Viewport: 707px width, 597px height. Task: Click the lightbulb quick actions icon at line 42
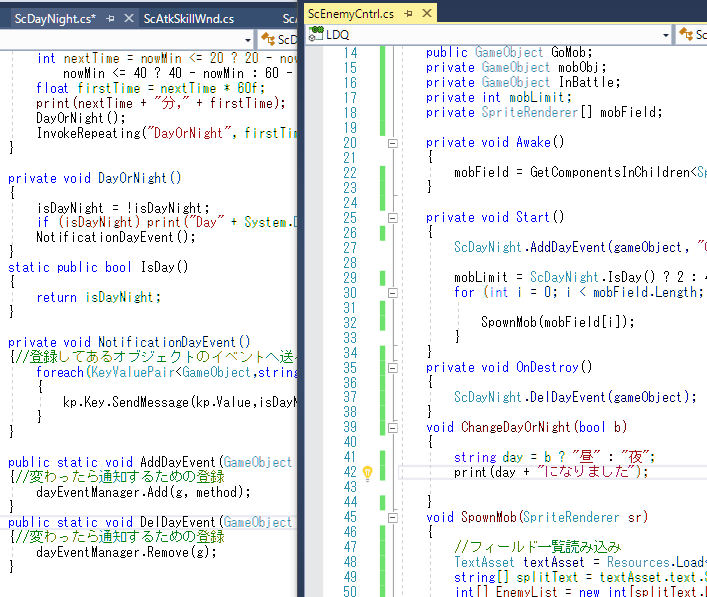(367, 473)
